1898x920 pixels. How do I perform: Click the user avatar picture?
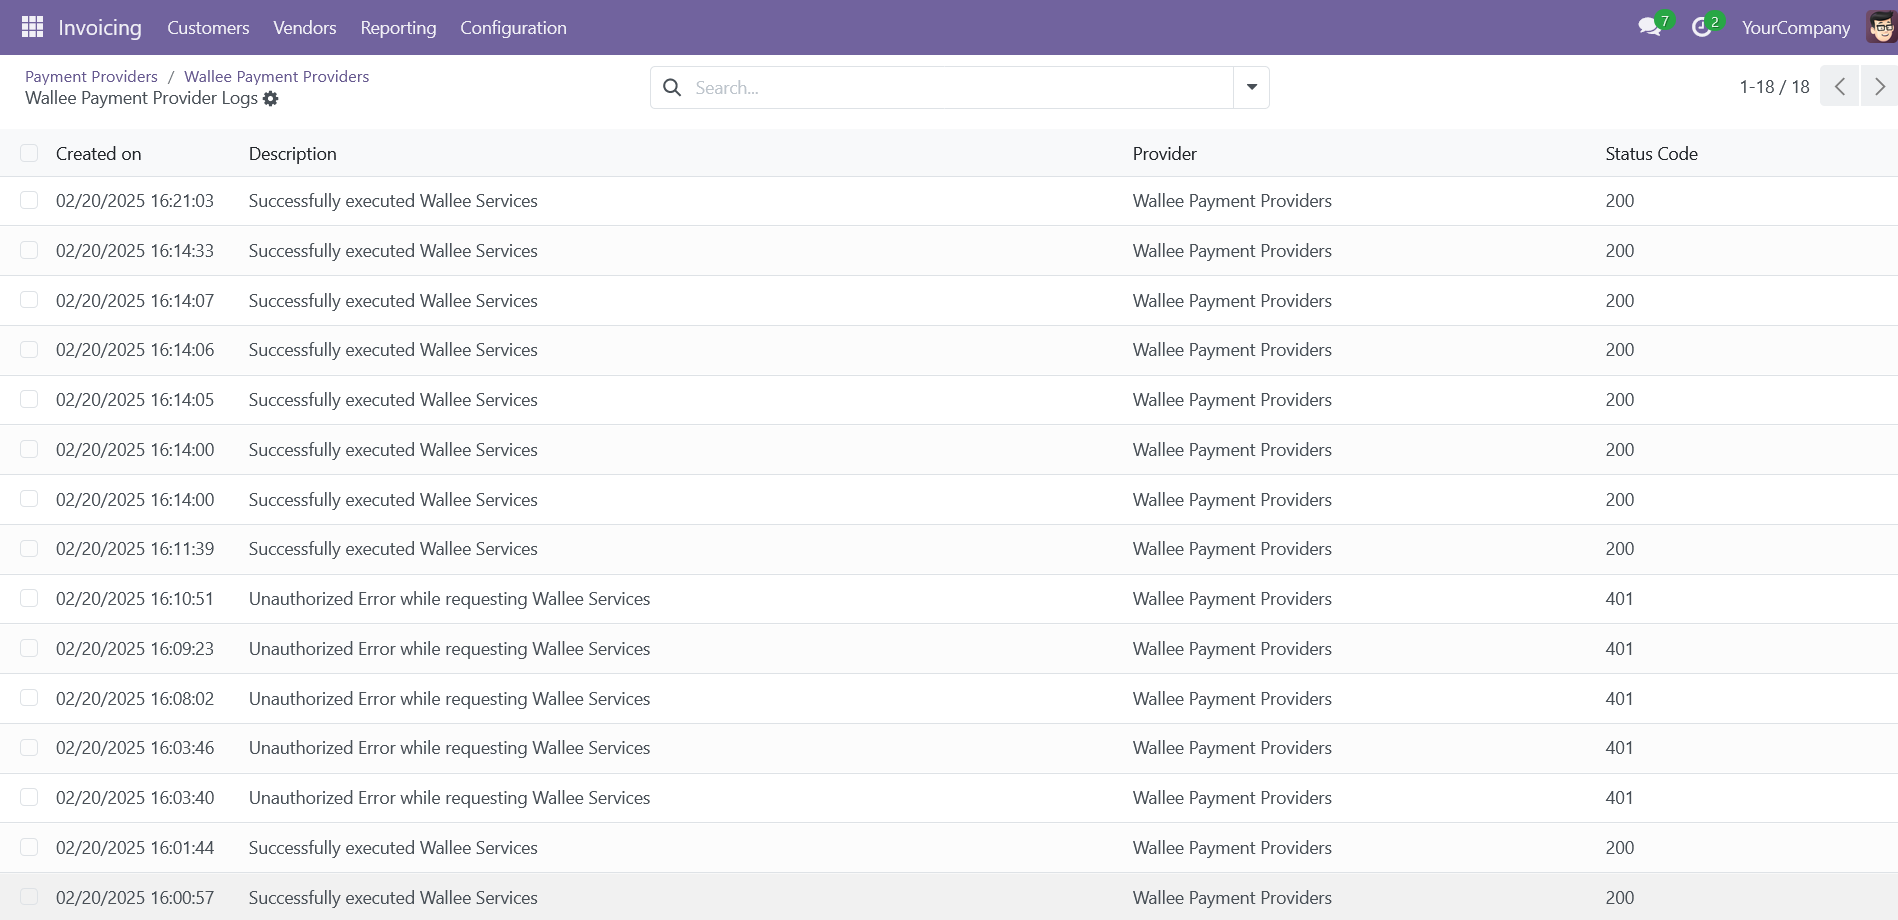pos(1881,27)
